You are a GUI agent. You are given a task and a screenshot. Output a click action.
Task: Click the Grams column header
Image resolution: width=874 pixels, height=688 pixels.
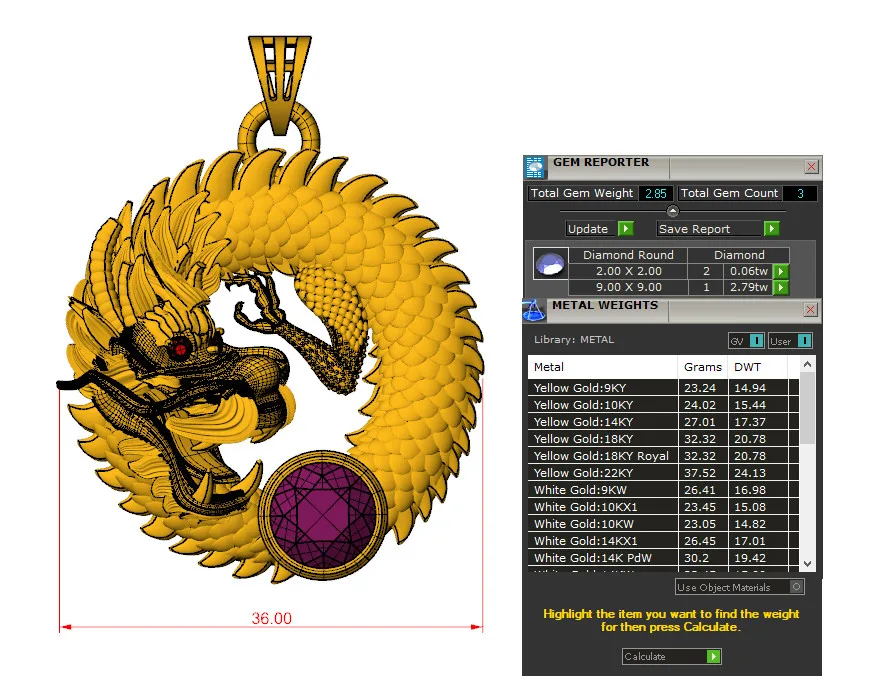click(703, 367)
